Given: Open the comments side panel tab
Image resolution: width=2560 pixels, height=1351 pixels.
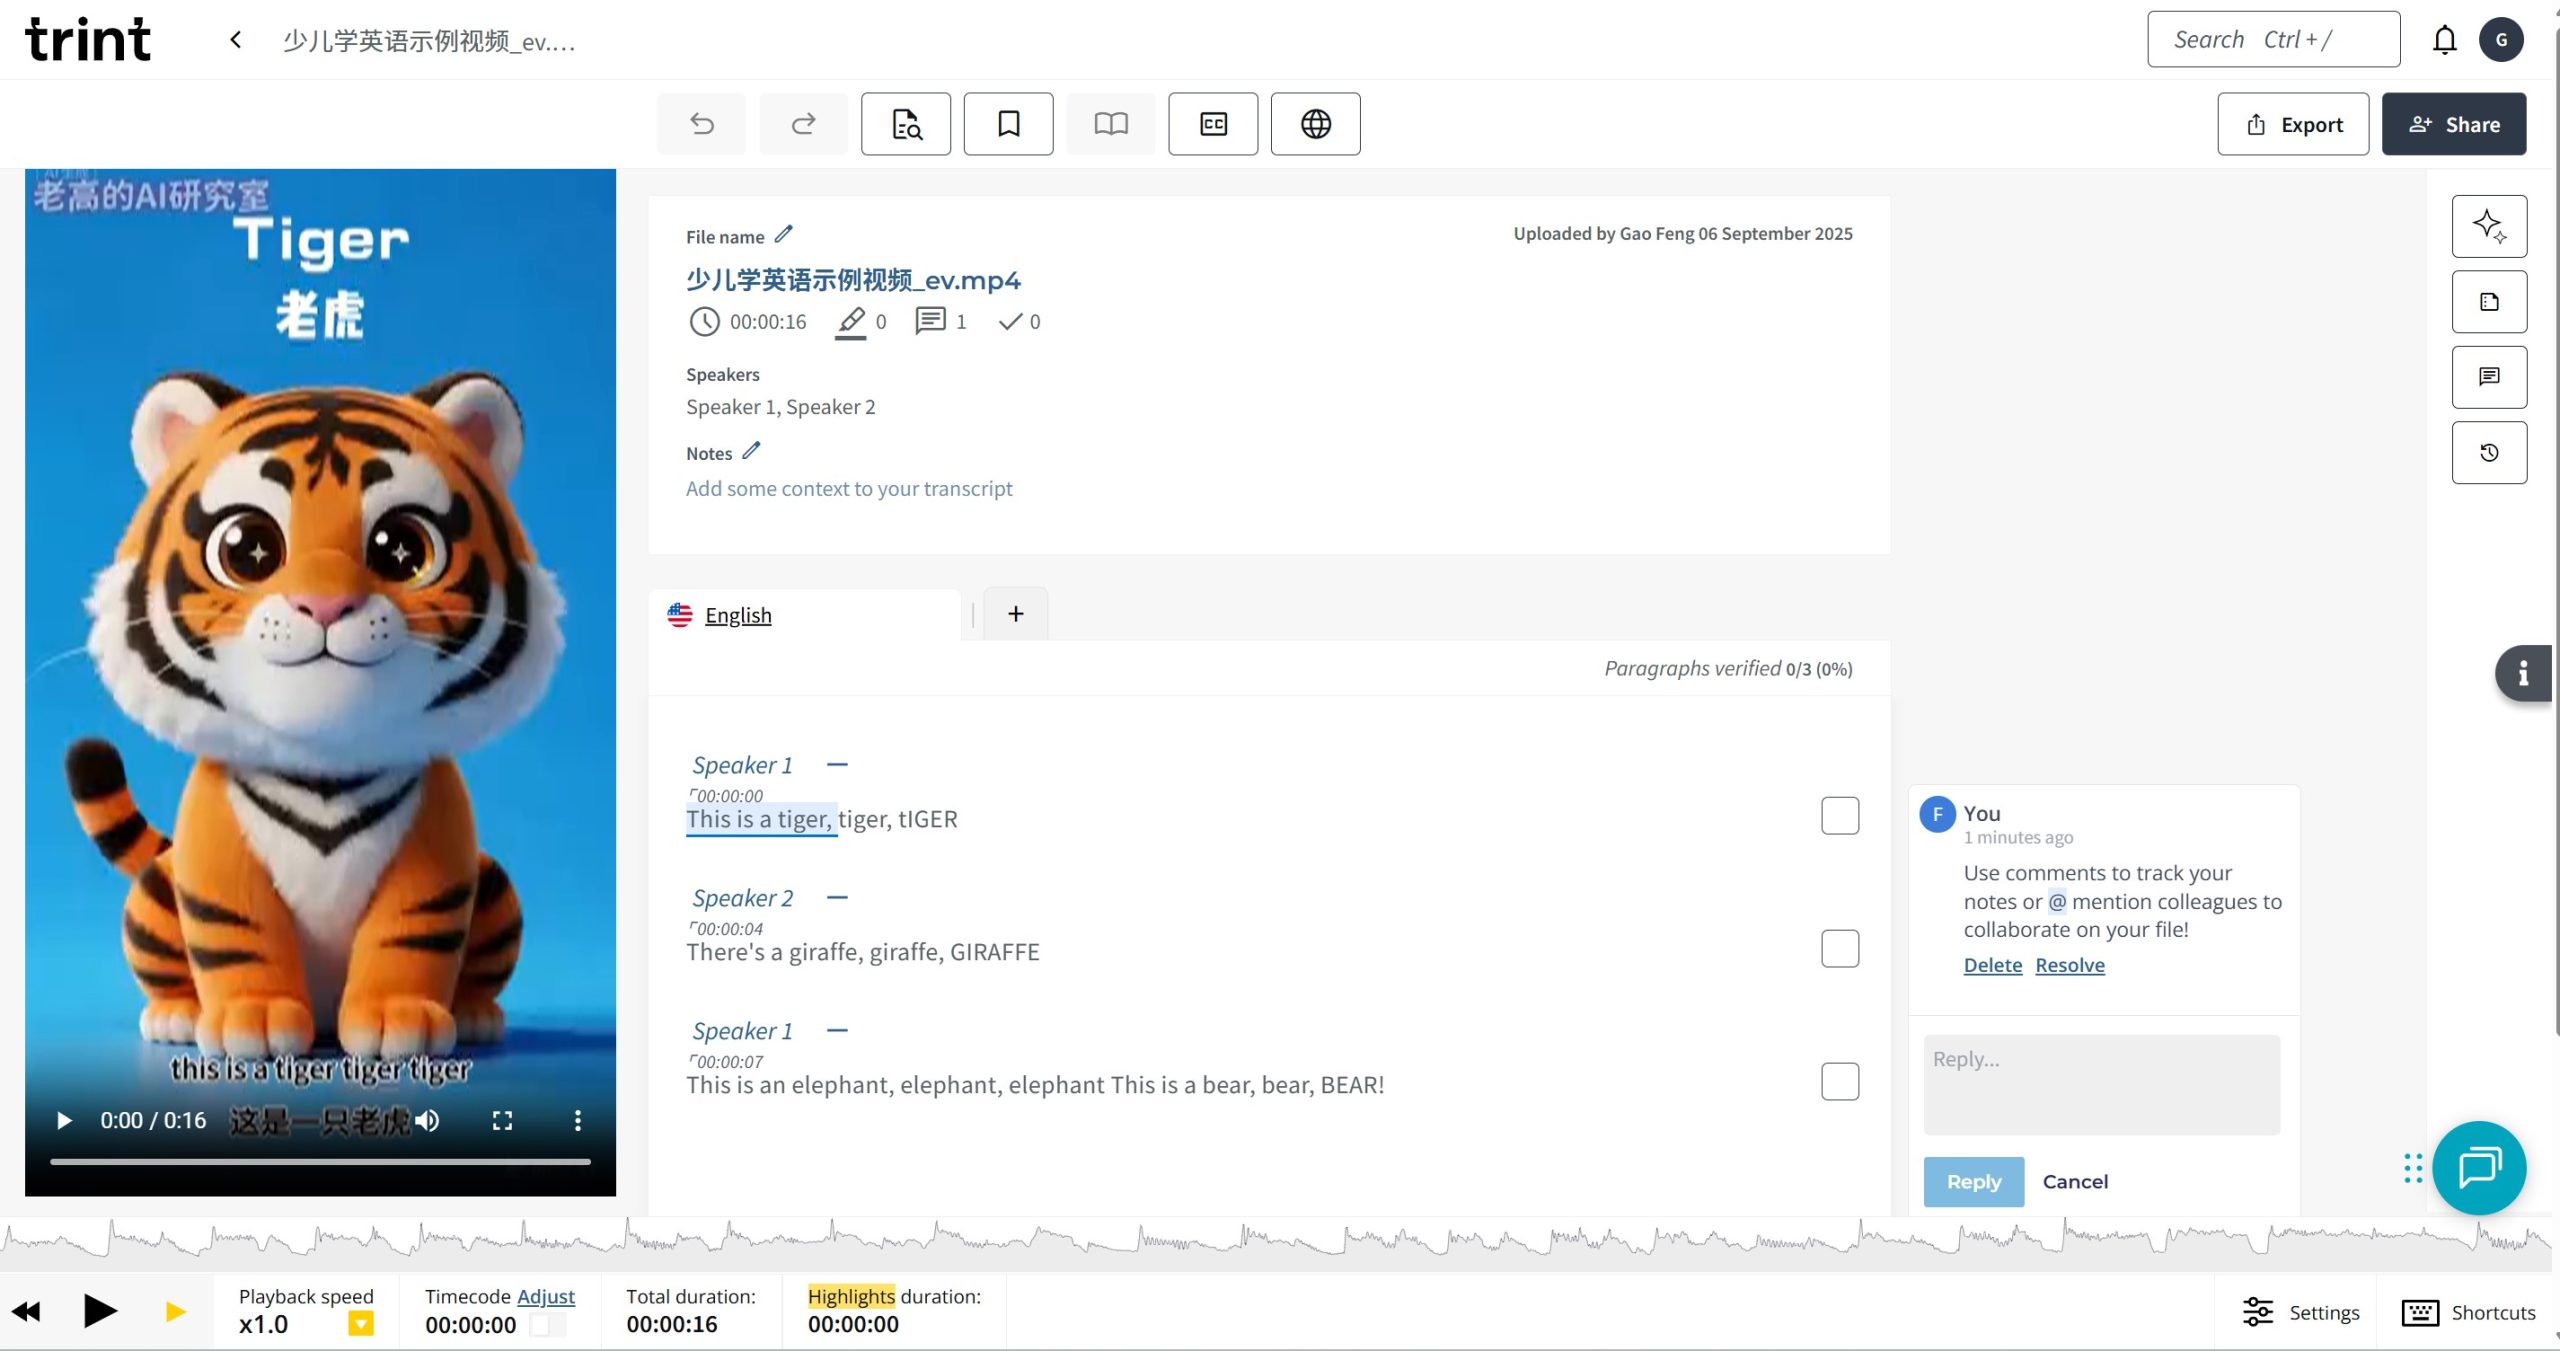Looking at the screenshot, I should point(2488,377).
